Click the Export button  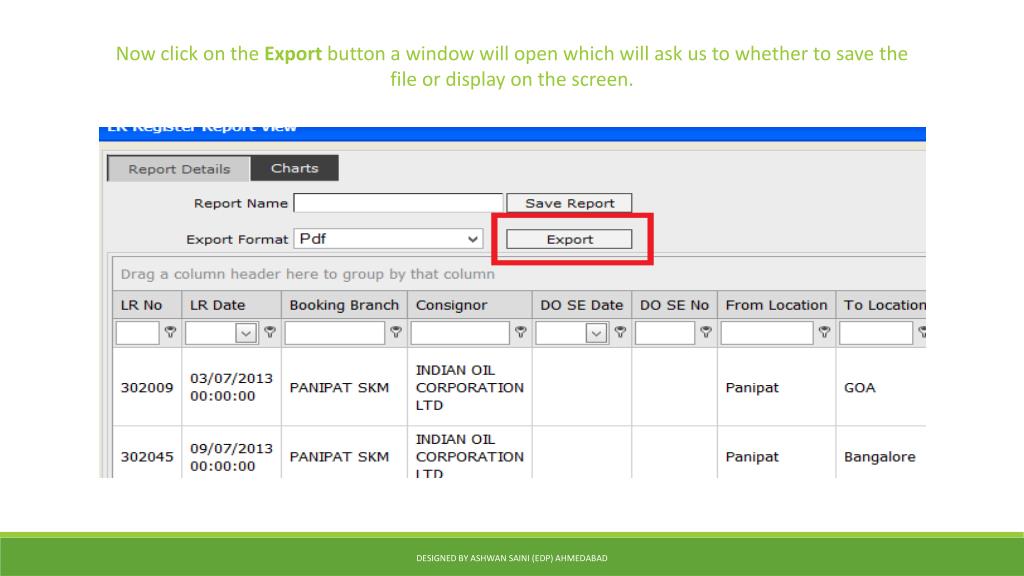(x=569, y=238)
